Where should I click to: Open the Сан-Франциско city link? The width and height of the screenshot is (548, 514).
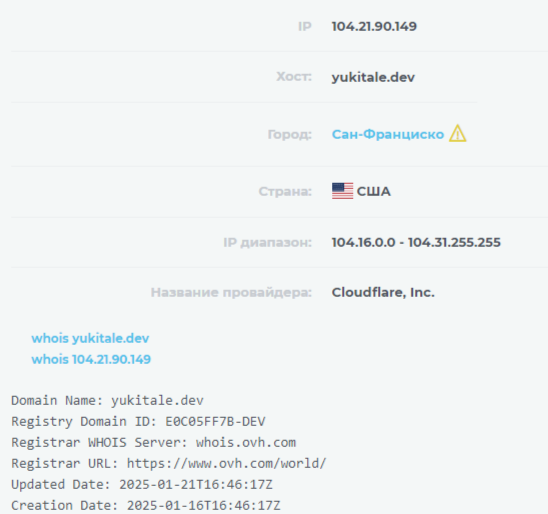tap(388, 134)
